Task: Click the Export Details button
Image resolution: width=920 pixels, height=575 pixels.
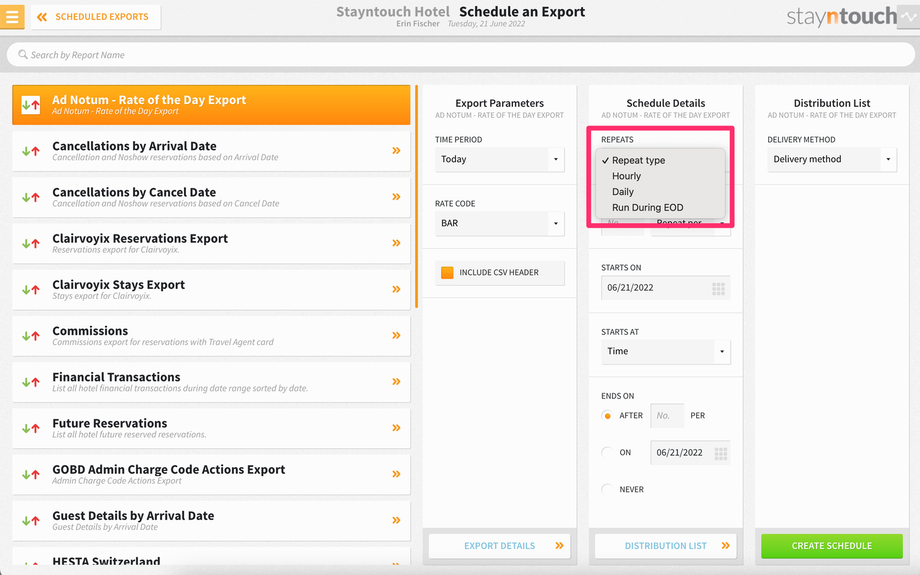Action: tap(499, 546)
